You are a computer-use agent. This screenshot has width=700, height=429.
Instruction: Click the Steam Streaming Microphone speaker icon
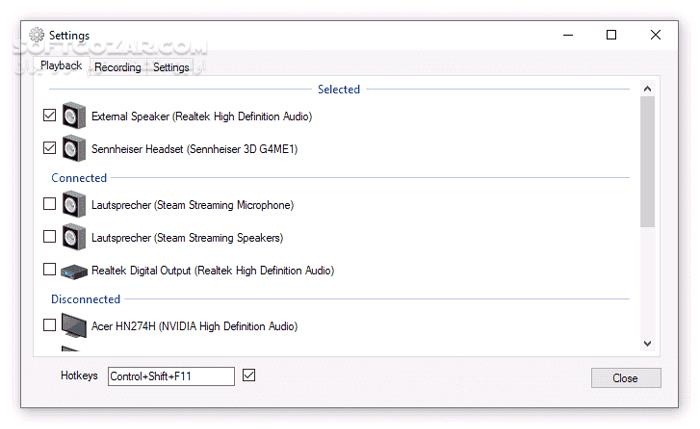[x=74, y=205]
